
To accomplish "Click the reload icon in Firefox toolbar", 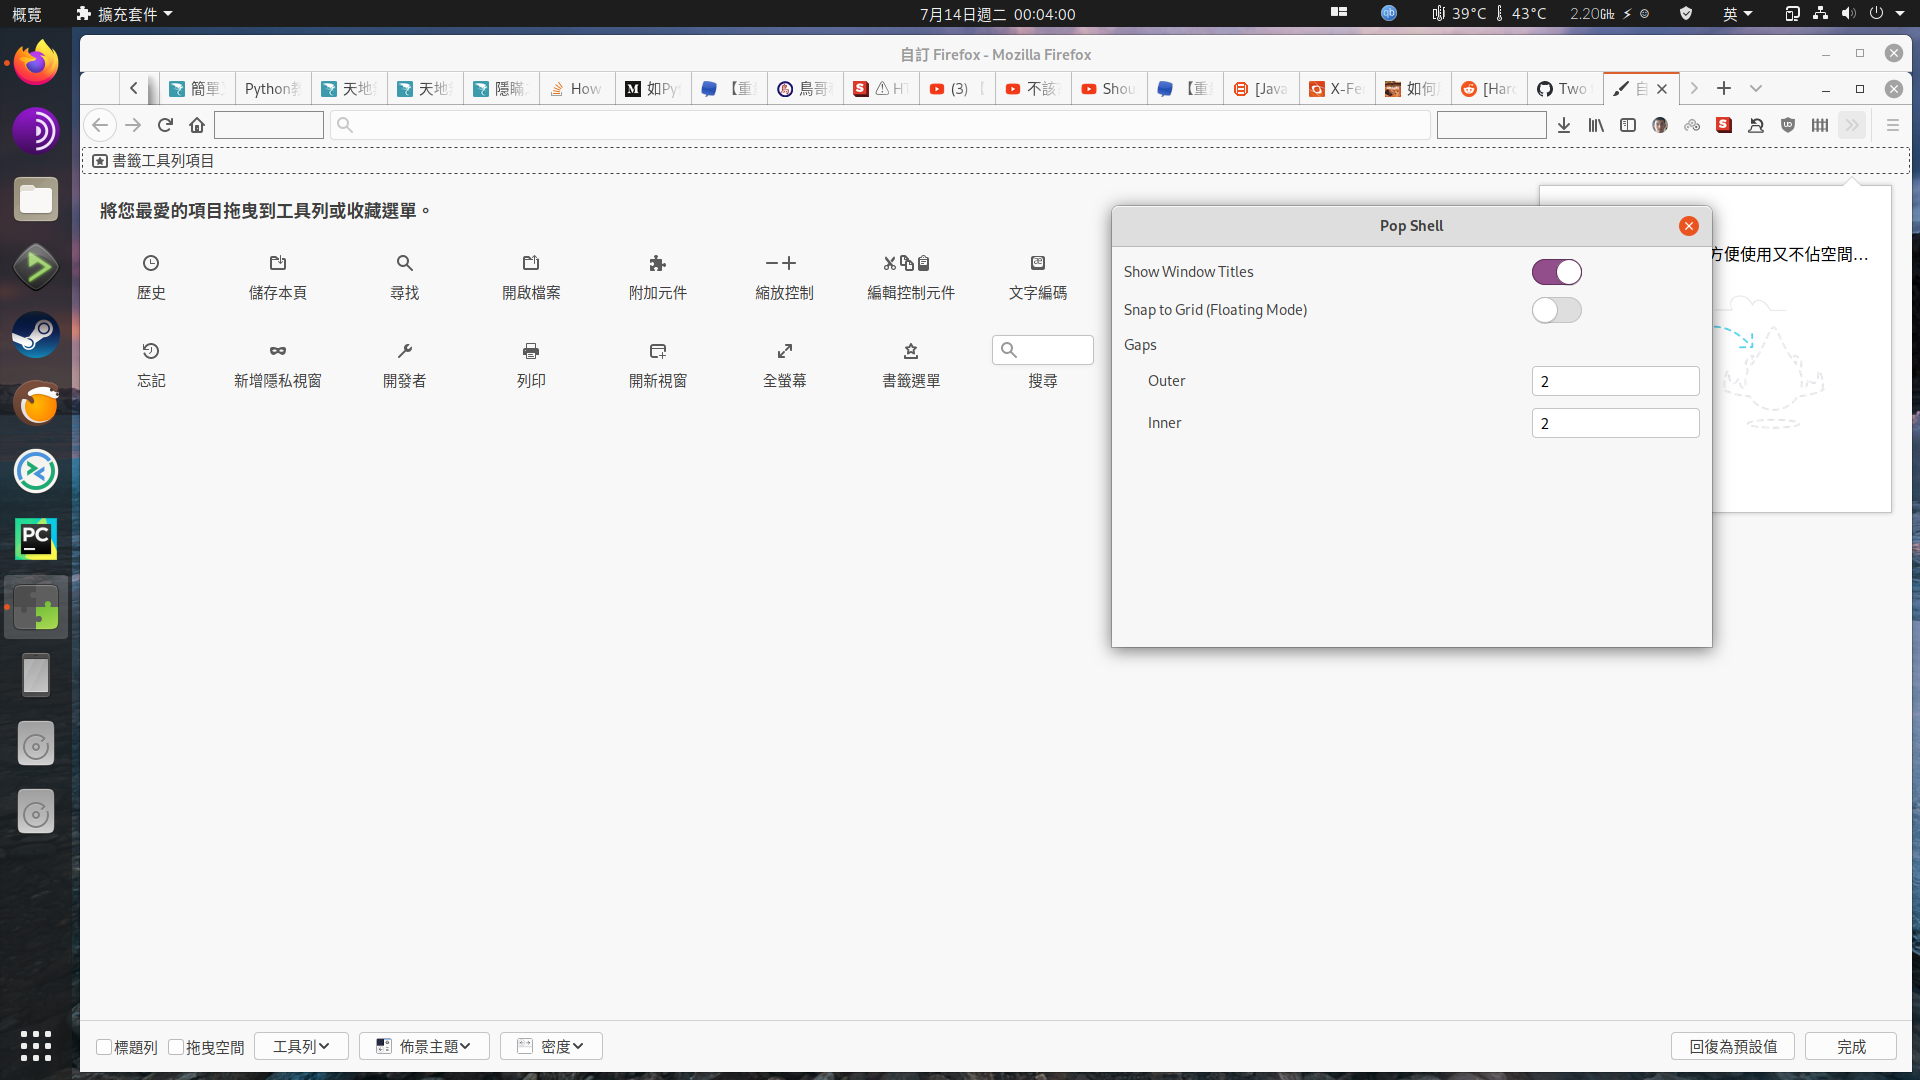I will [166, 125].
